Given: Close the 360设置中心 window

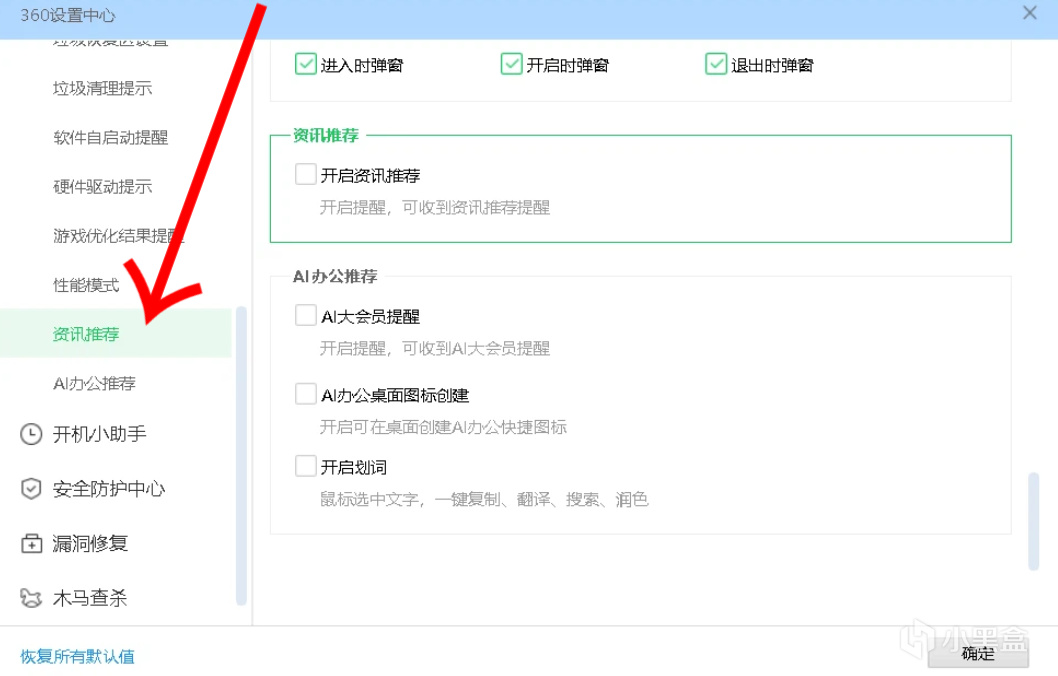Looking at the screenshot, I should pos(1030,13).
